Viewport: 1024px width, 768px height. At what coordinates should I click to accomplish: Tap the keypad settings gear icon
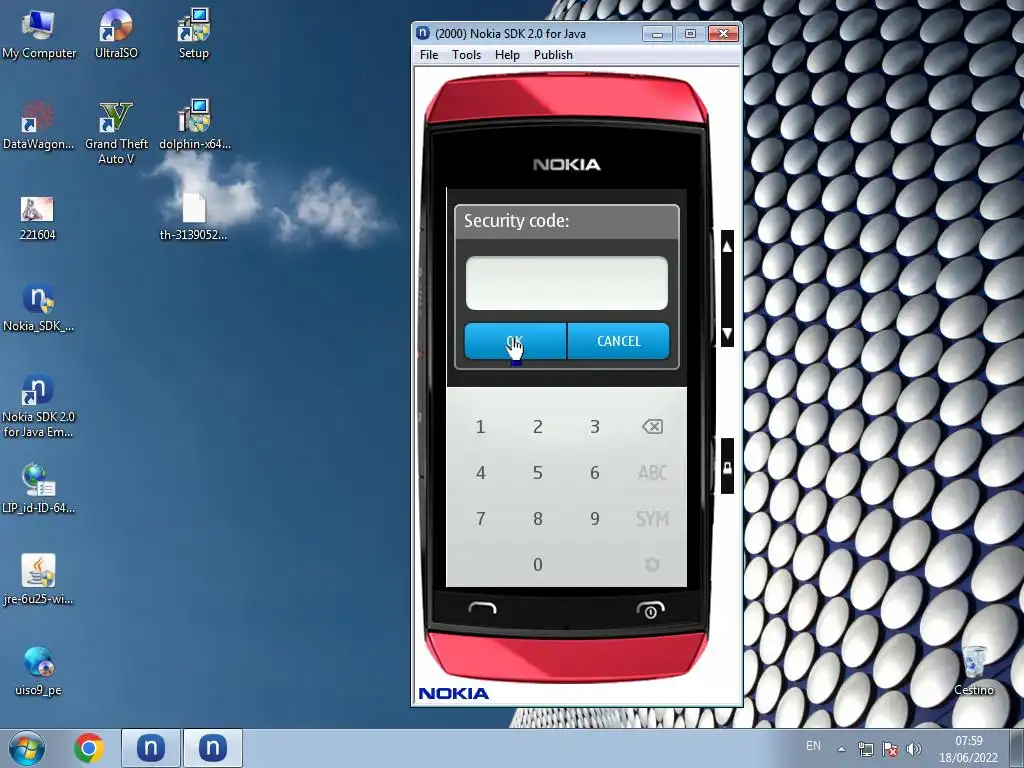coord(652,564)
